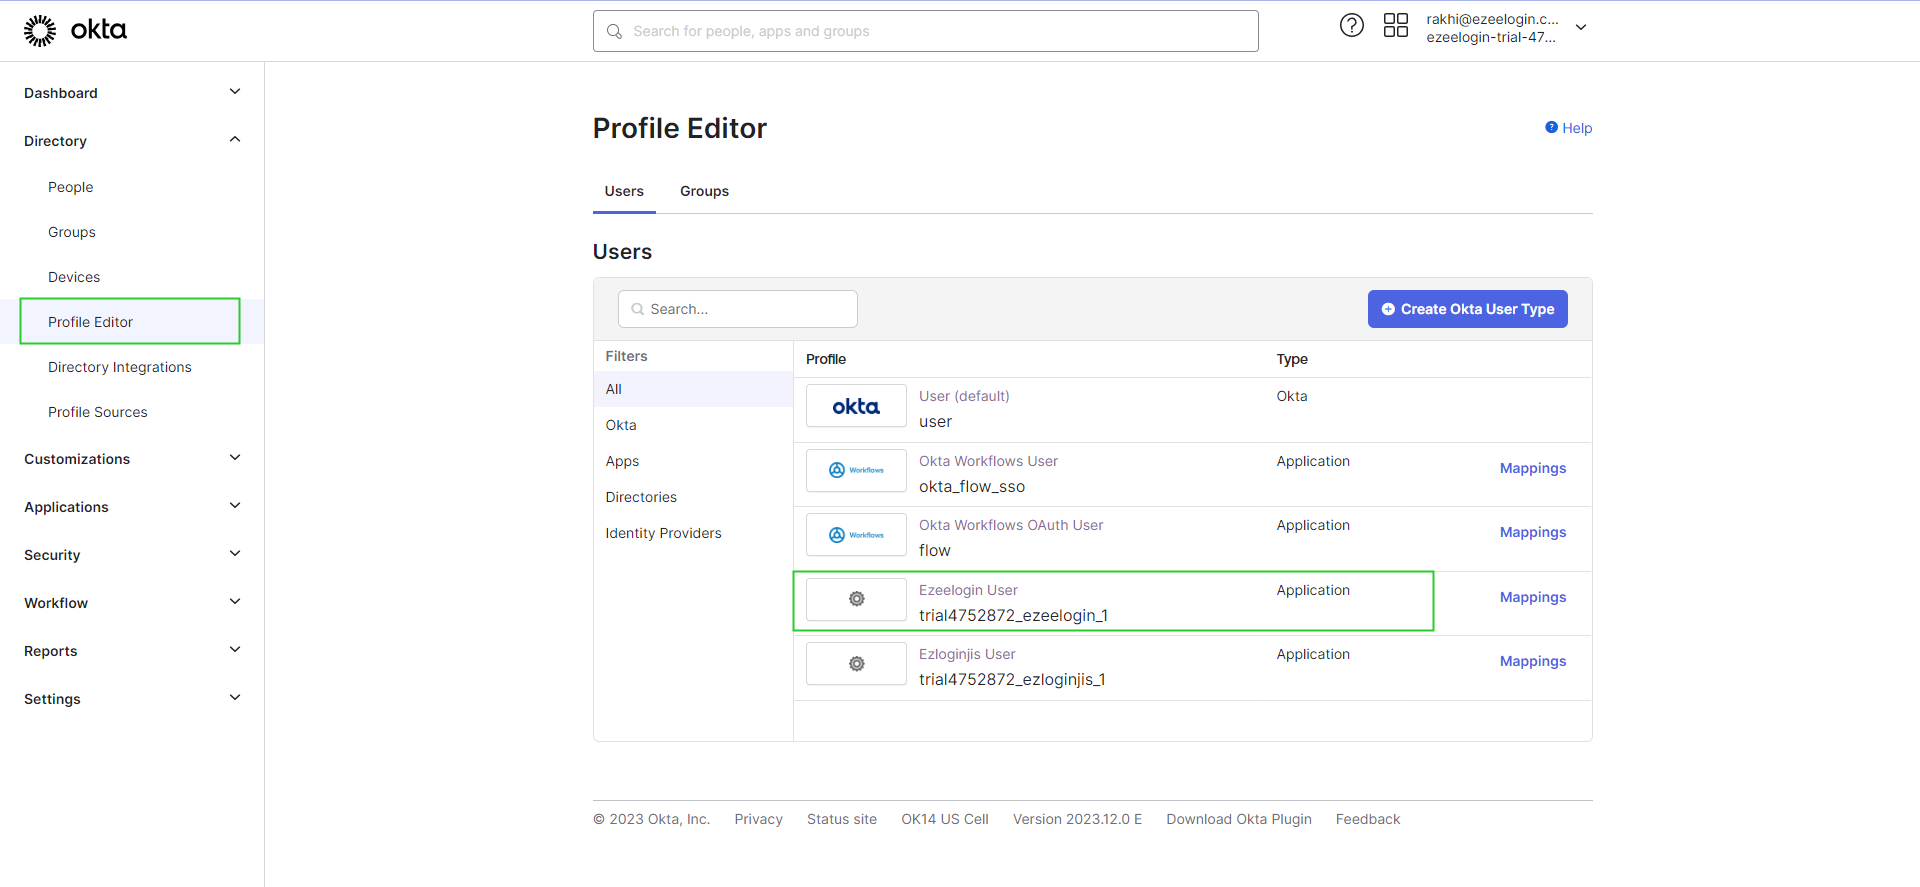Image resolution: width=1920 pixels, height=887 pixels.
Task: Expand the Workflow menu section
Action: click(x=235, y=602)
